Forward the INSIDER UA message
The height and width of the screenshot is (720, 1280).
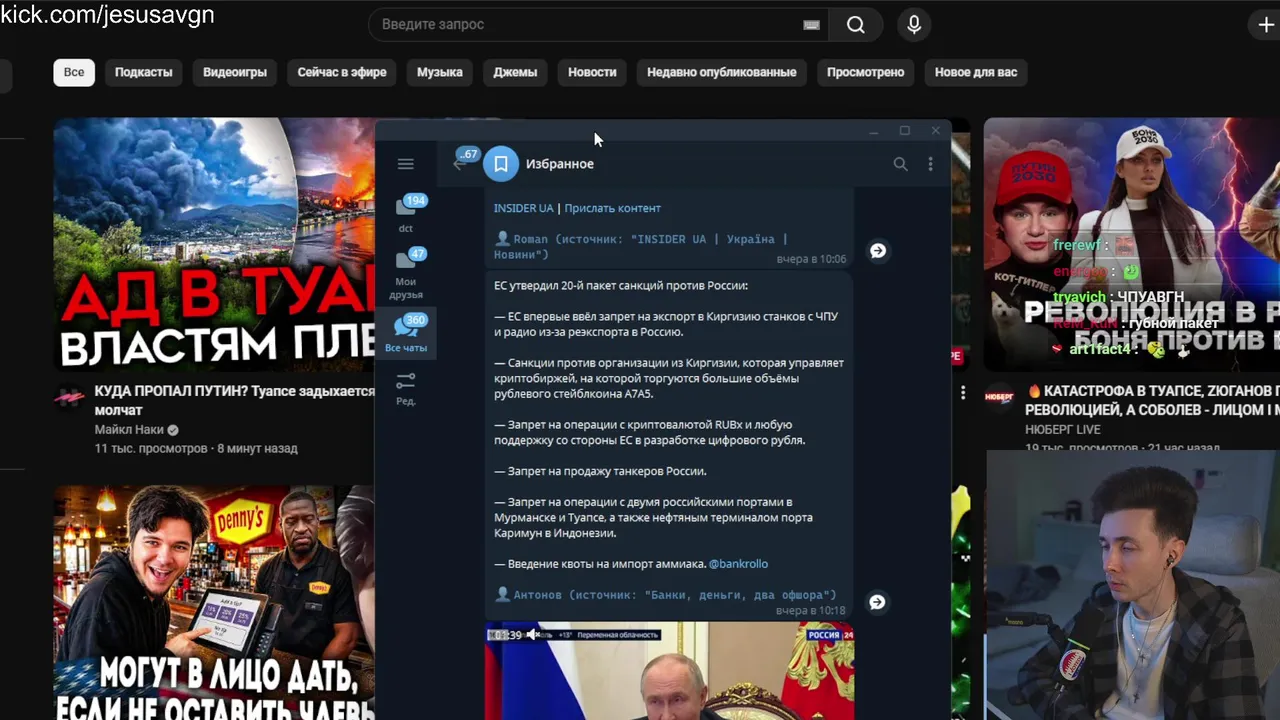[x=878, y=251]
